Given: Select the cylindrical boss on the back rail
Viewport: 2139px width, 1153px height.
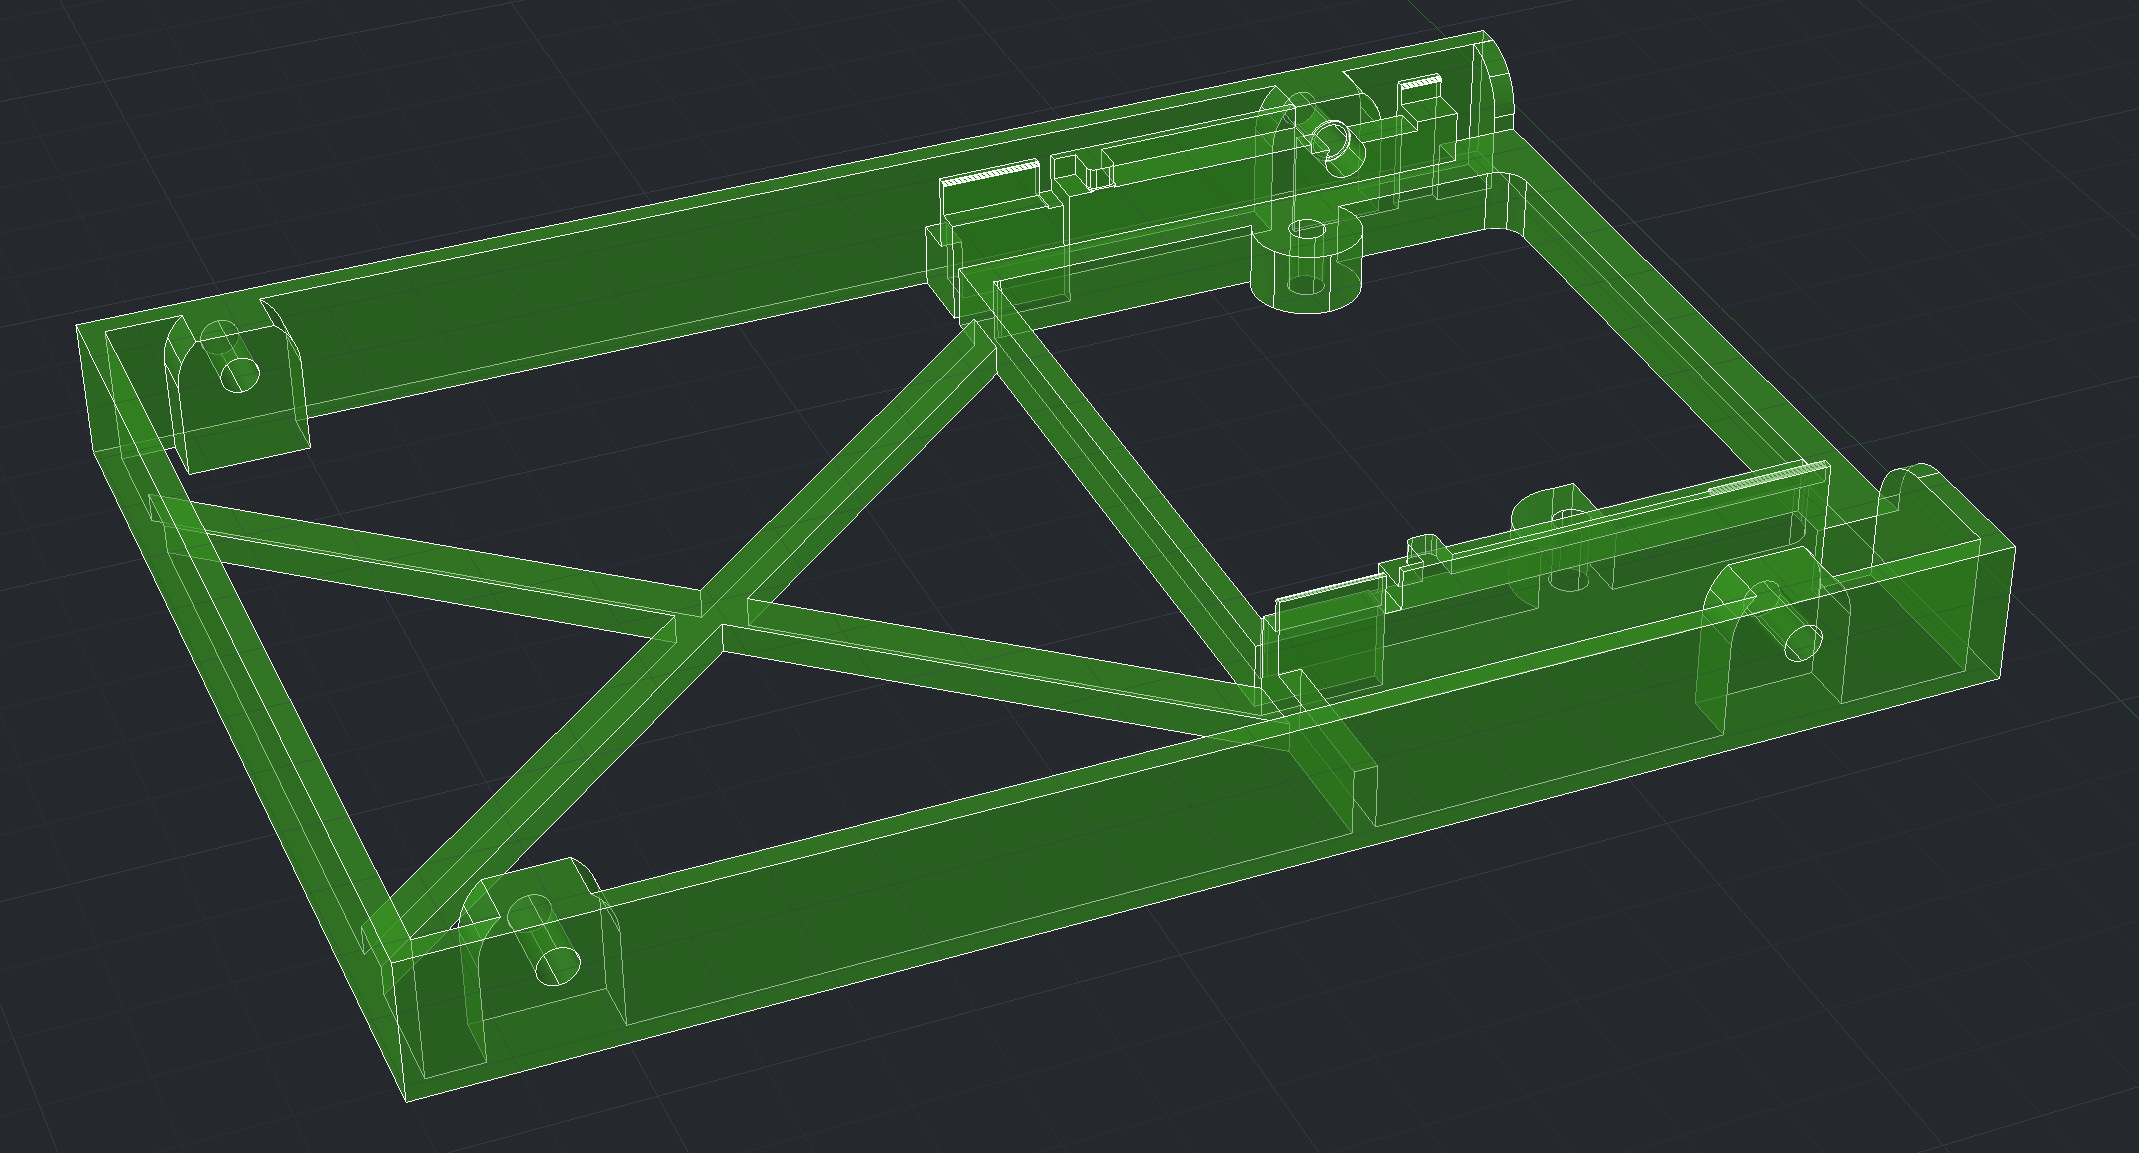Looking at the screenshot, I should click(1307, 261).
